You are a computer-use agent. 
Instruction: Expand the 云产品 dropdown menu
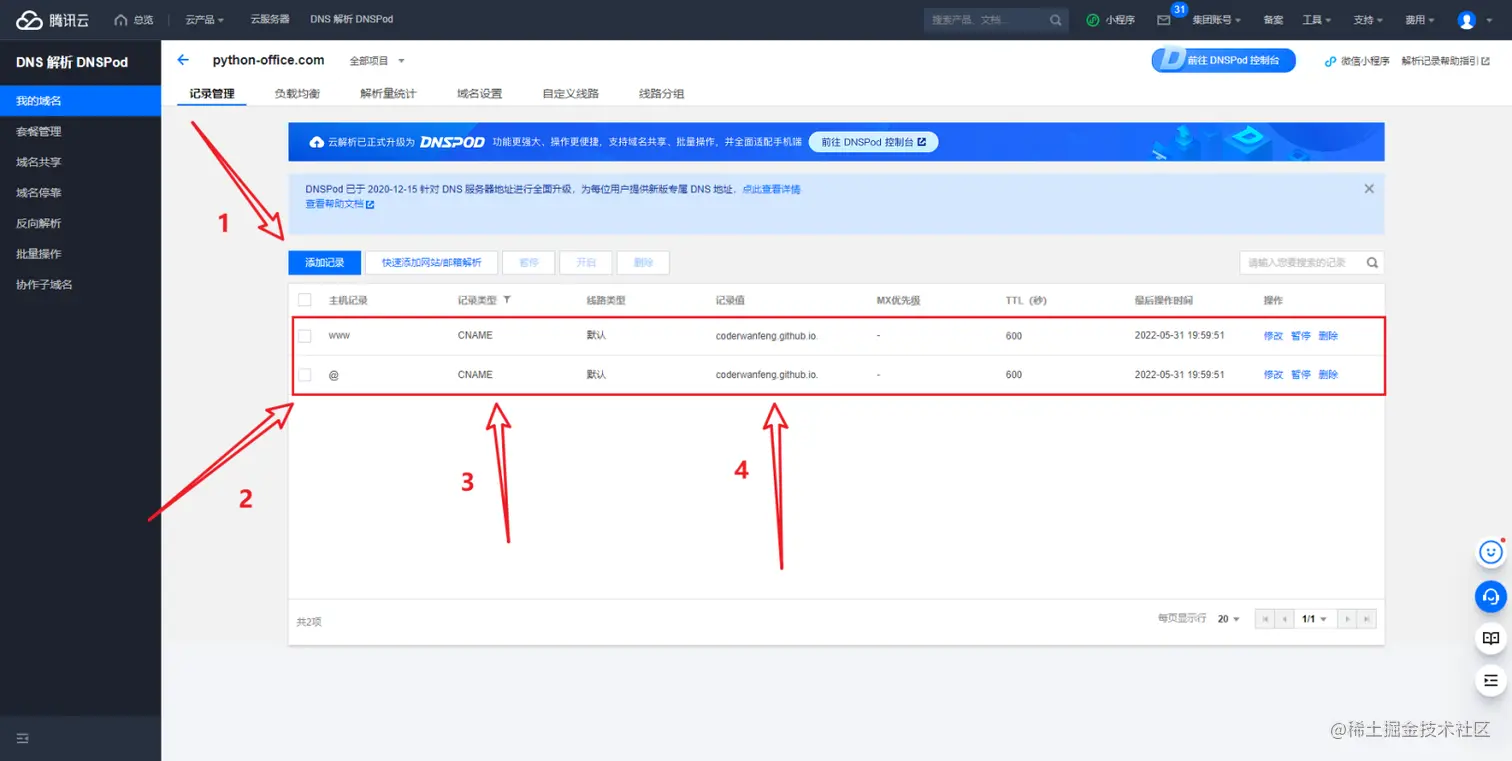click(204, 20)
